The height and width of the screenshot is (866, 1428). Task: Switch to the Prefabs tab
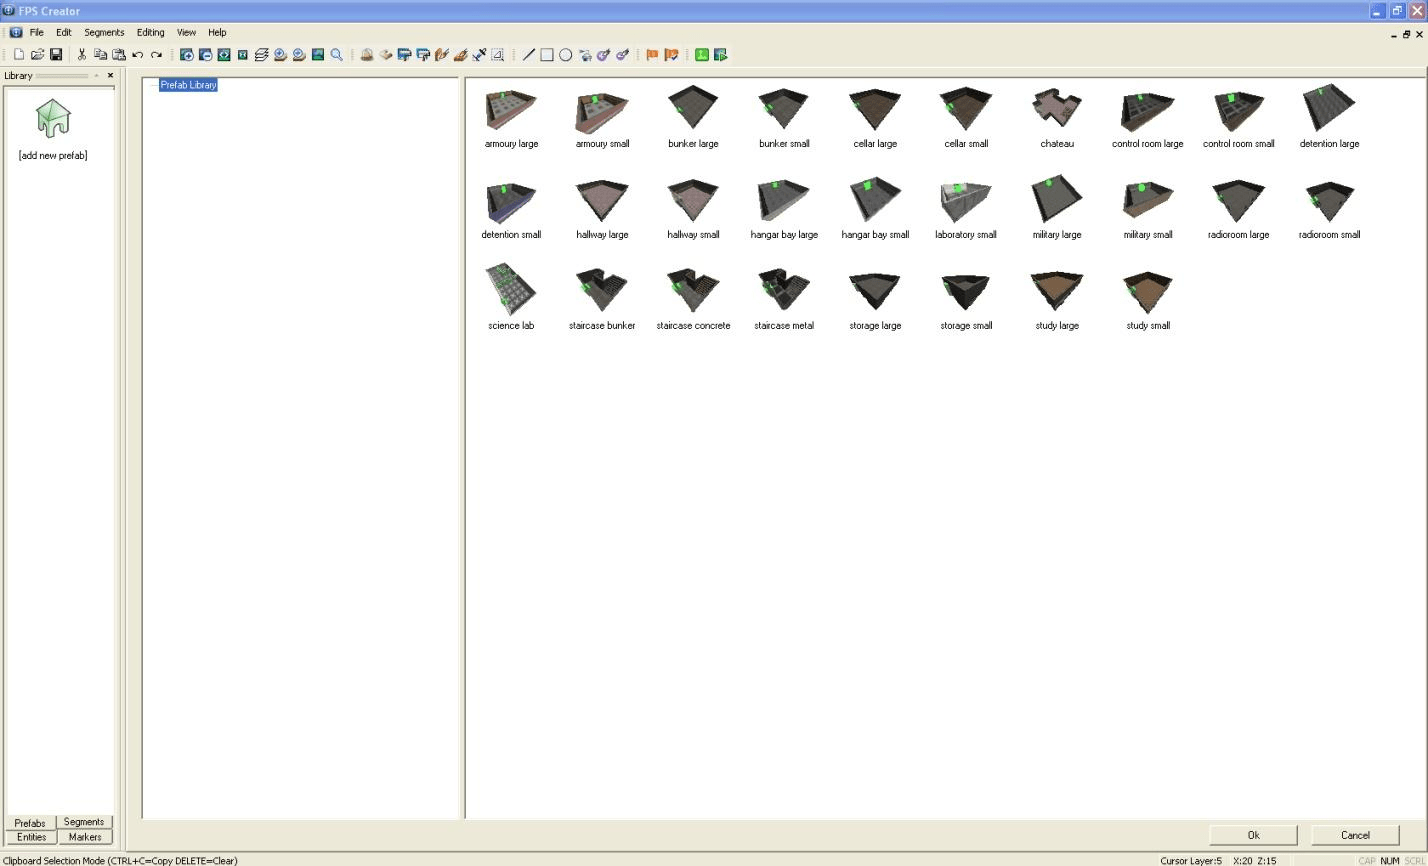click(30, 823)
